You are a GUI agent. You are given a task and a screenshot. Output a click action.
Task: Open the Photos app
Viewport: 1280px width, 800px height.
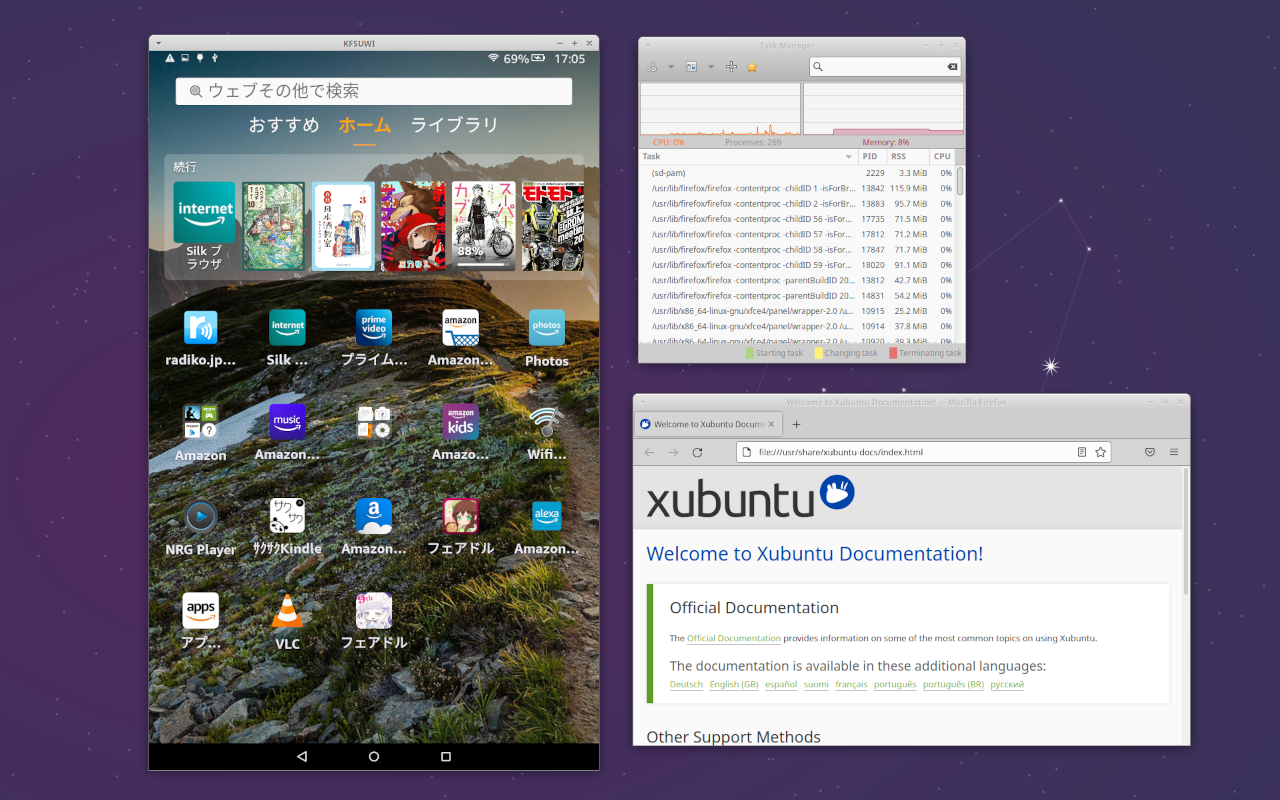pyautogui.click(x=546, y=327)
